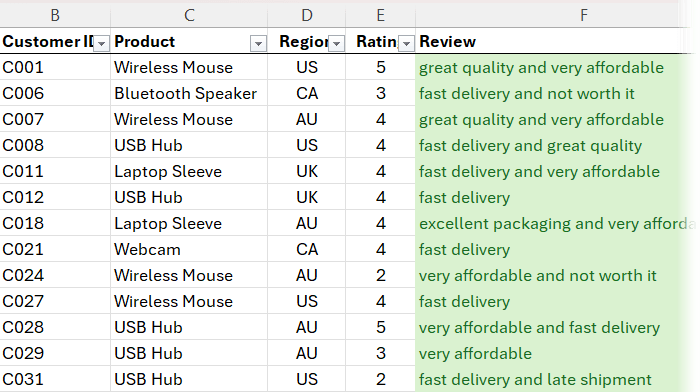Select column E header
Viewport: 700px width, 392px height.
[380, 15]
